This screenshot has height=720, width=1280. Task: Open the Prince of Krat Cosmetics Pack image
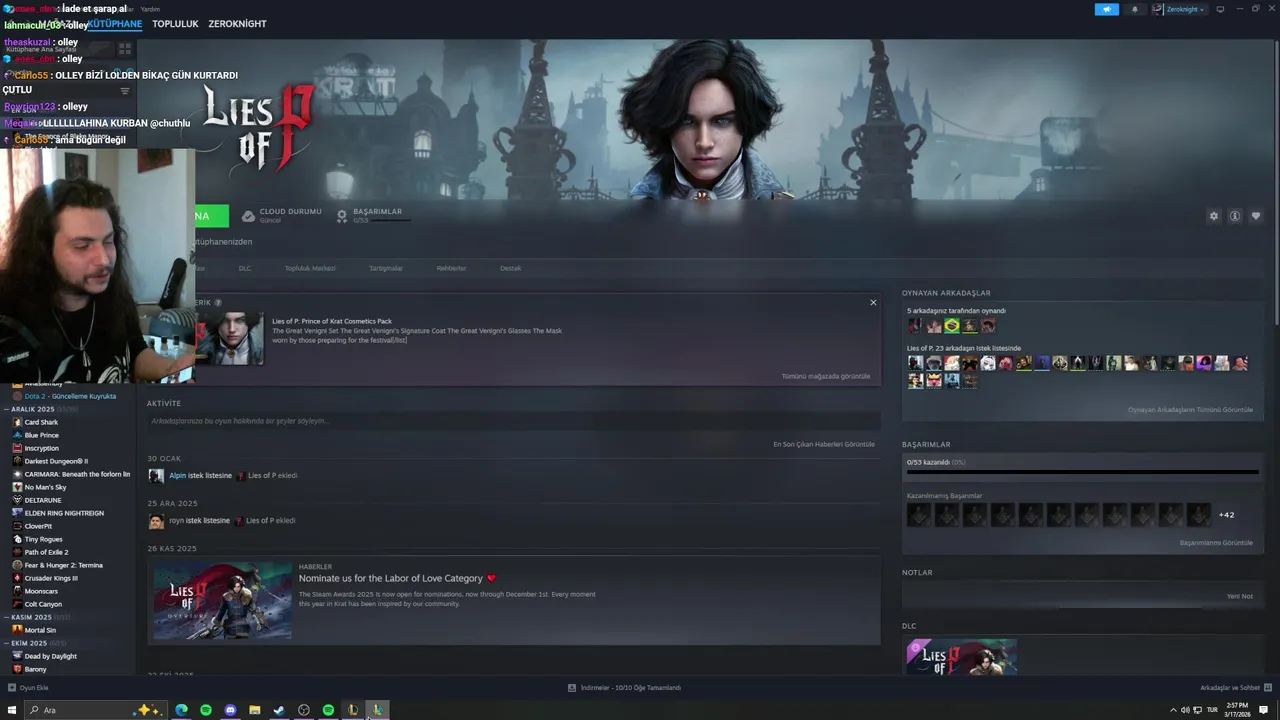pyautogui.click(x=230, y=339)
